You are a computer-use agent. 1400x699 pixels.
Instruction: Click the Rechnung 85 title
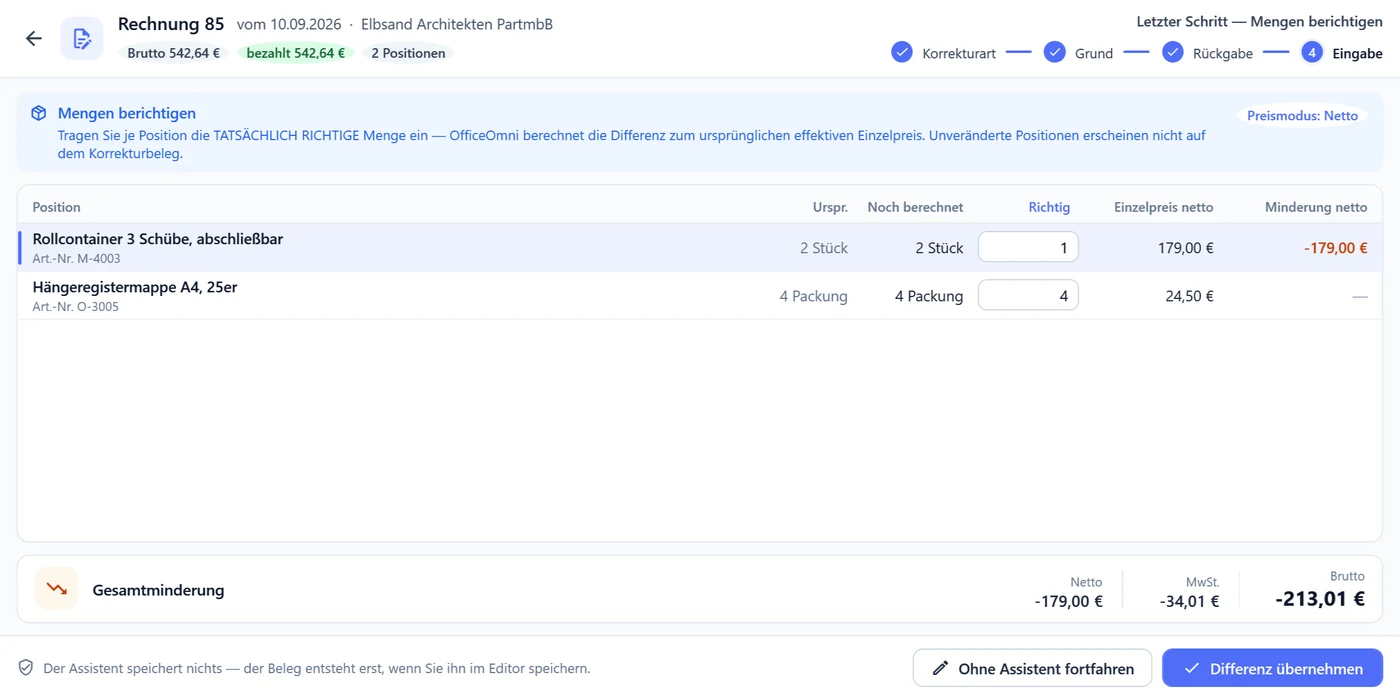pos(171,24)
